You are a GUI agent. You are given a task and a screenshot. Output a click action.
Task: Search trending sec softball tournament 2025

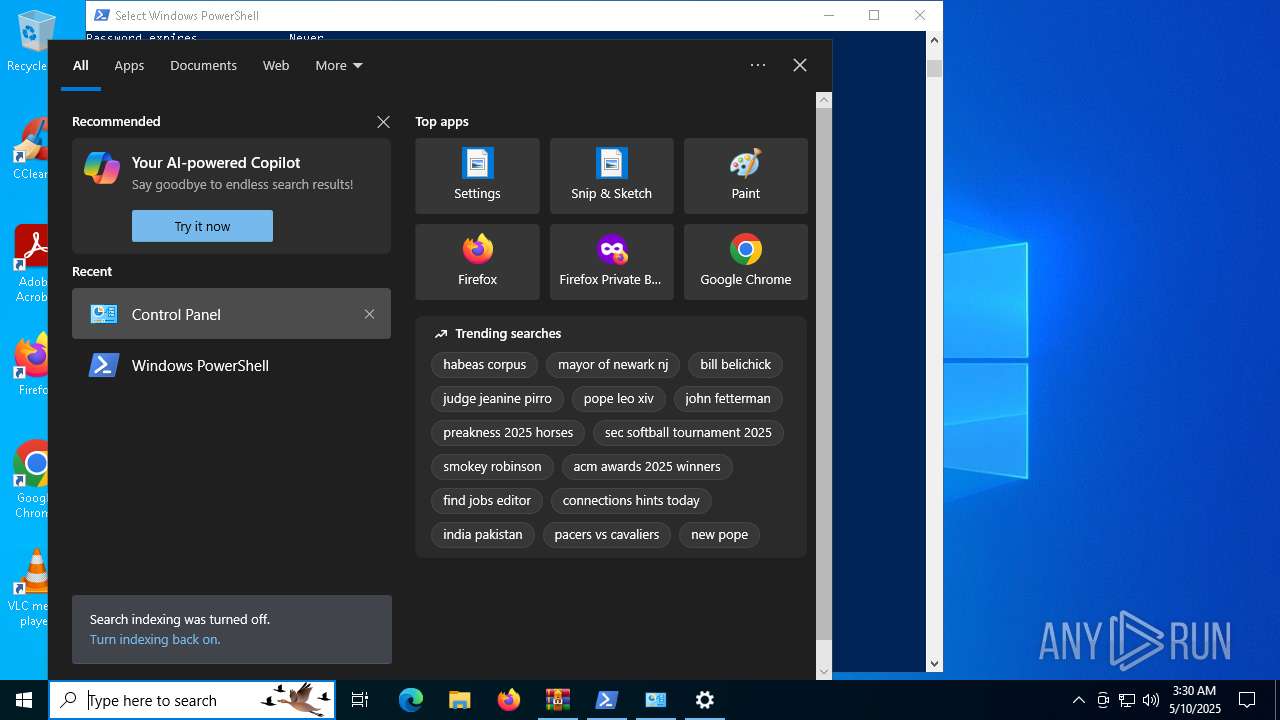click(688, 433)
